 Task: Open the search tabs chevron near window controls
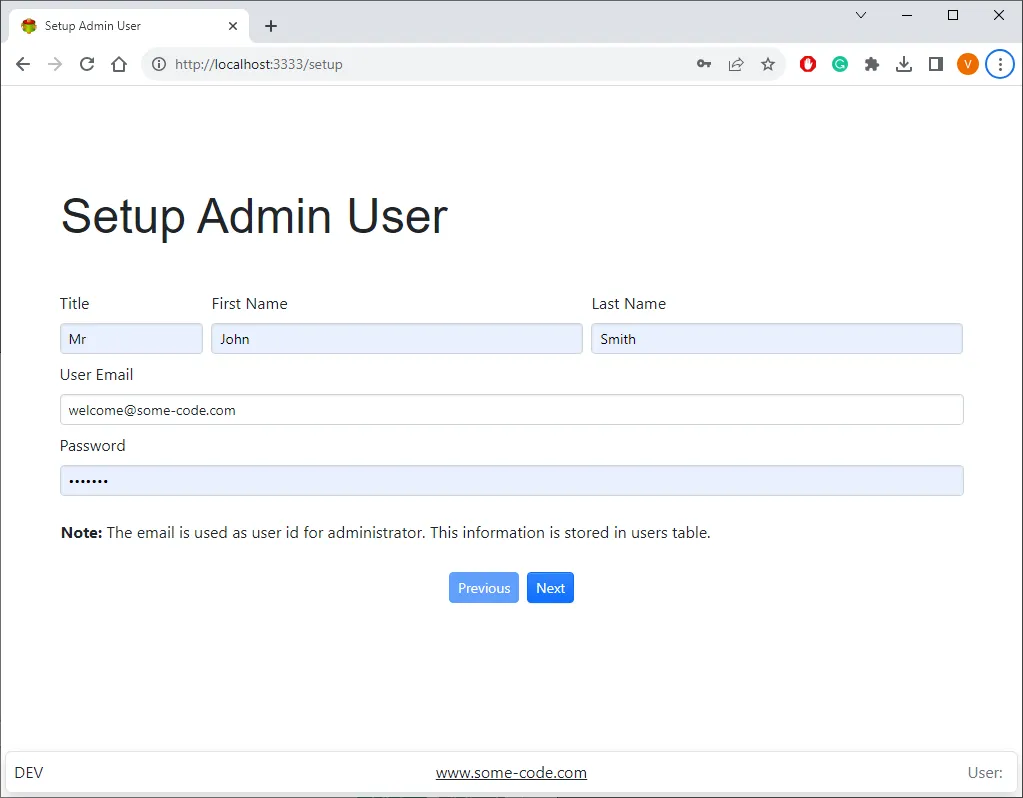coord(861,15)
